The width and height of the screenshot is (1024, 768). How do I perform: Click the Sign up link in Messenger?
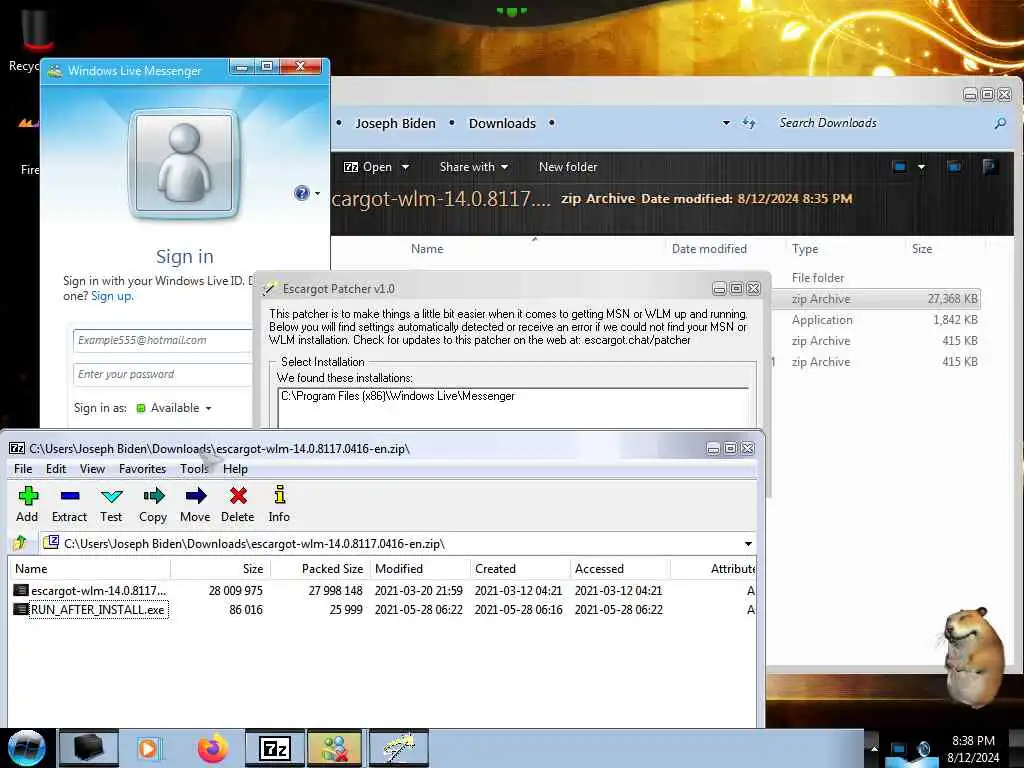coord(112,296)
